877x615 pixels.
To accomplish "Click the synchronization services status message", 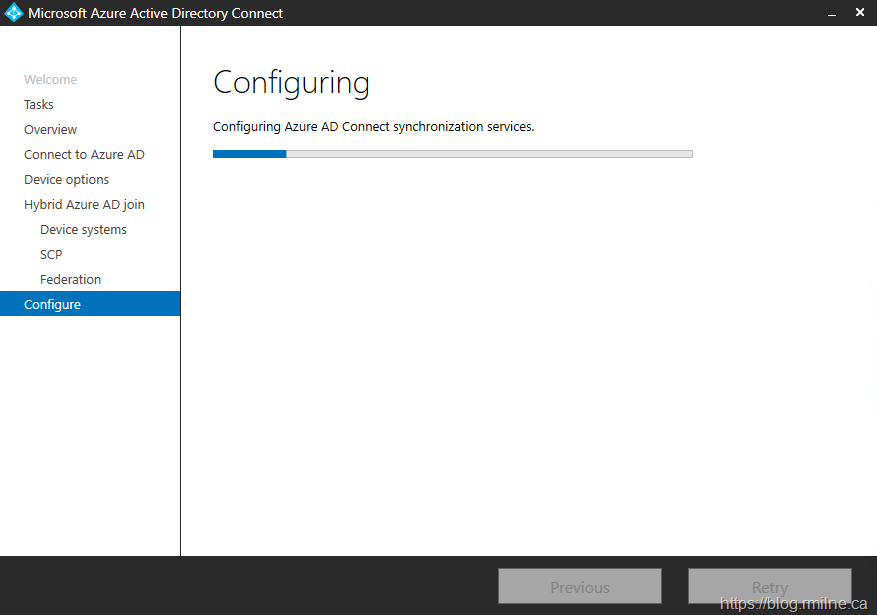I will (373, 127).
